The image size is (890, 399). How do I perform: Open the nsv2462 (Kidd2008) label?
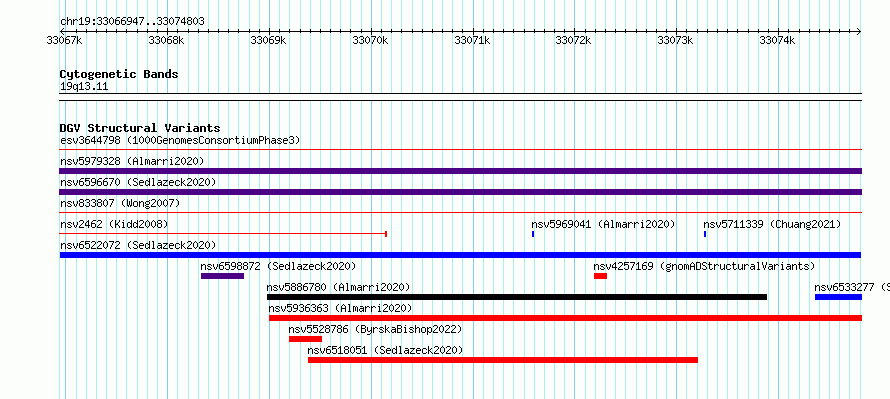(x=114, y=224)
